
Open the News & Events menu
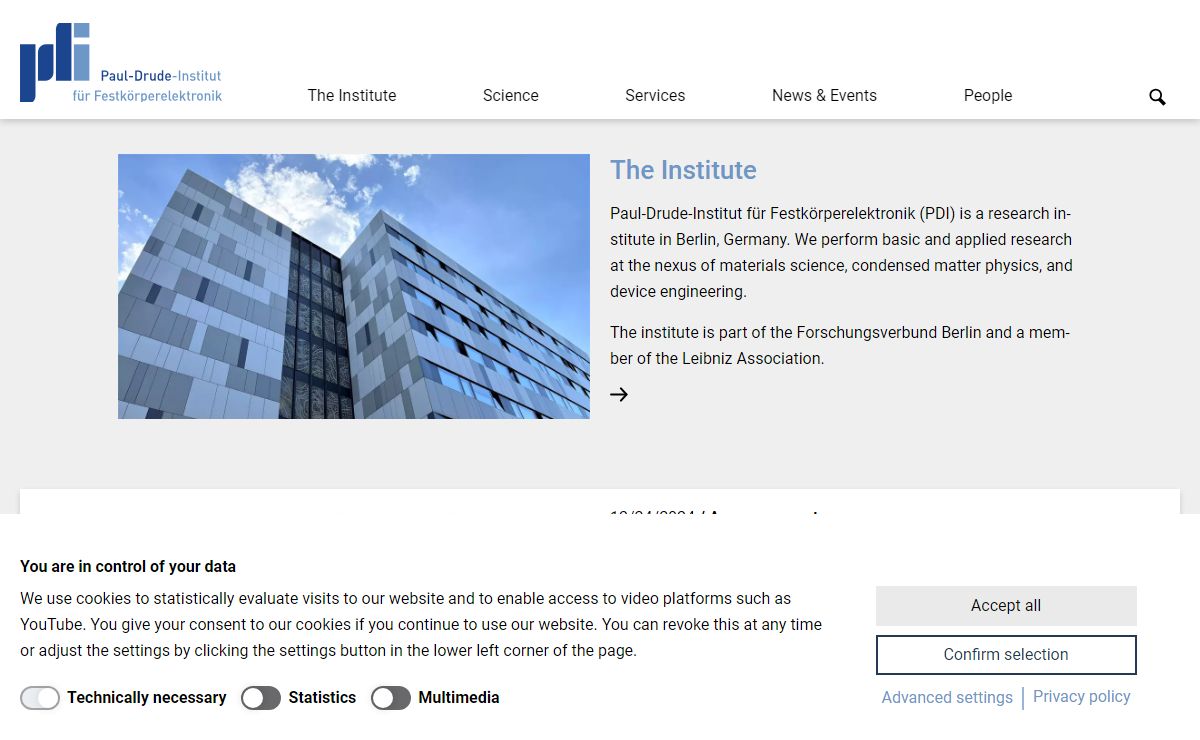[x=824, y=96]
